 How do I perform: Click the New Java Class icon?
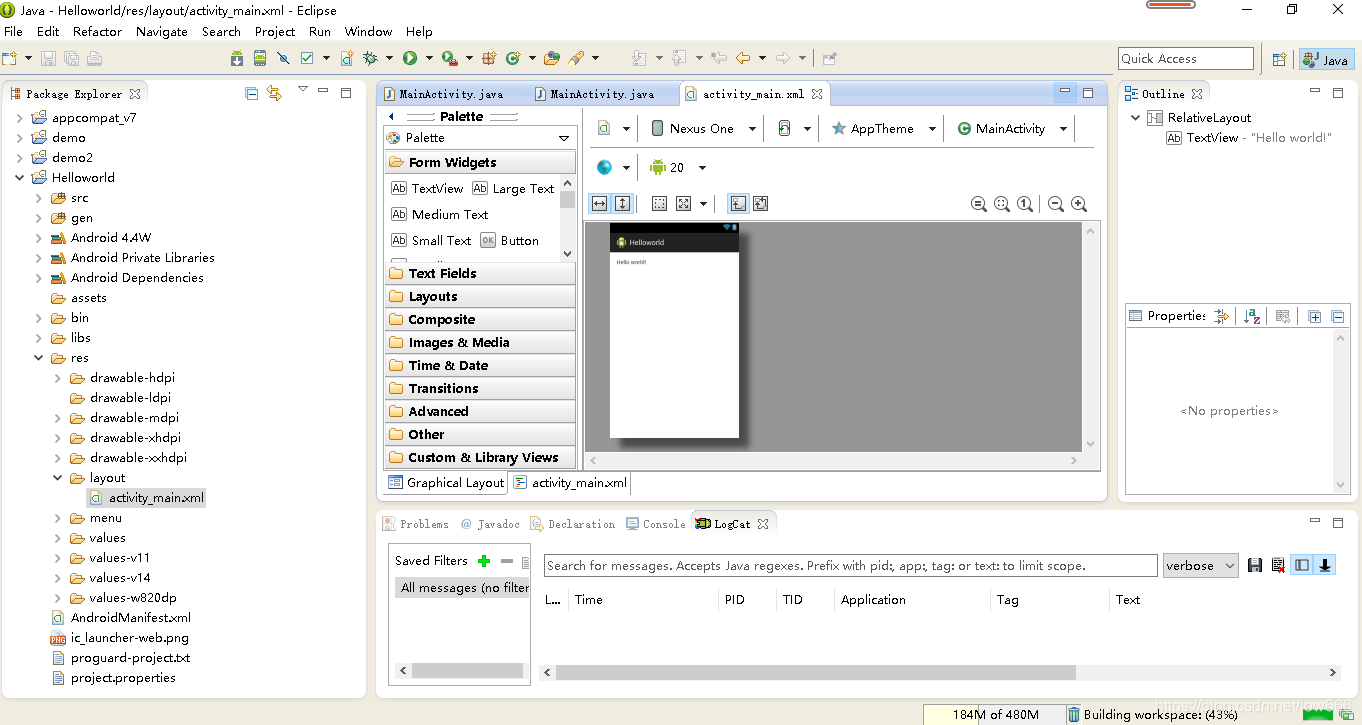[x=513, y=58]
